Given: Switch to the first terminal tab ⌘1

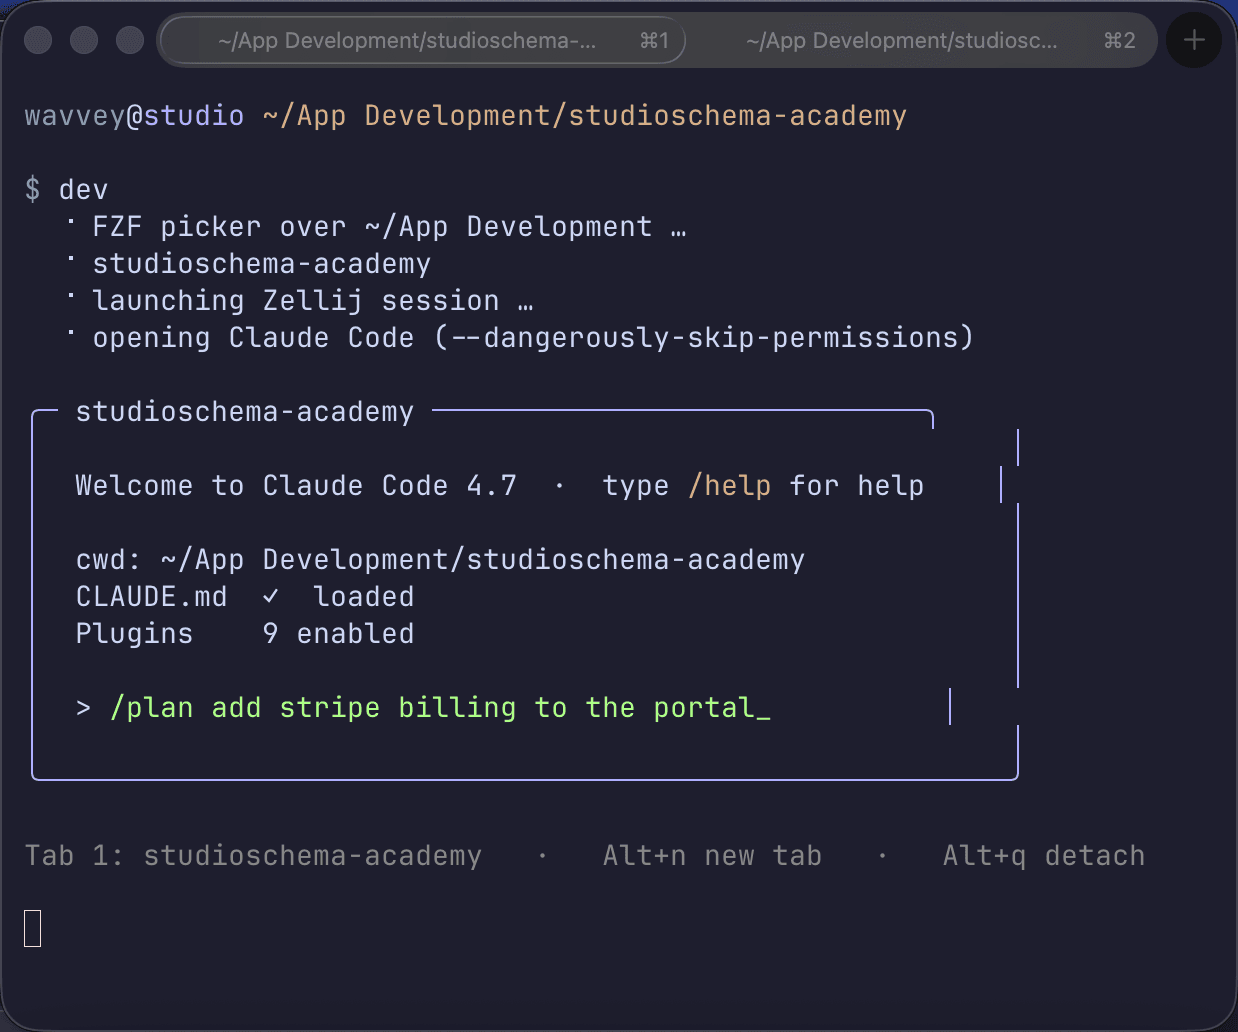Looking at the screenshot, I should 422,41.
